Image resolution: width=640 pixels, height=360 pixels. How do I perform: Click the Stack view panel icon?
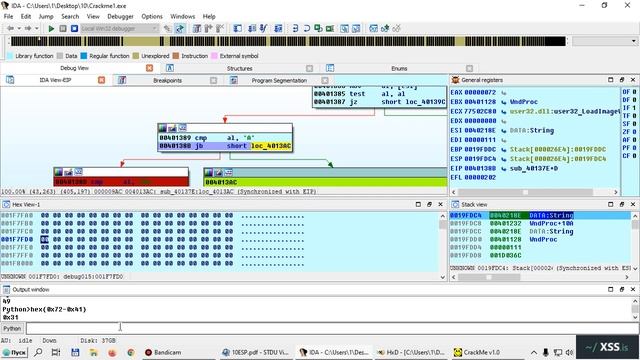tap(455, 204)
